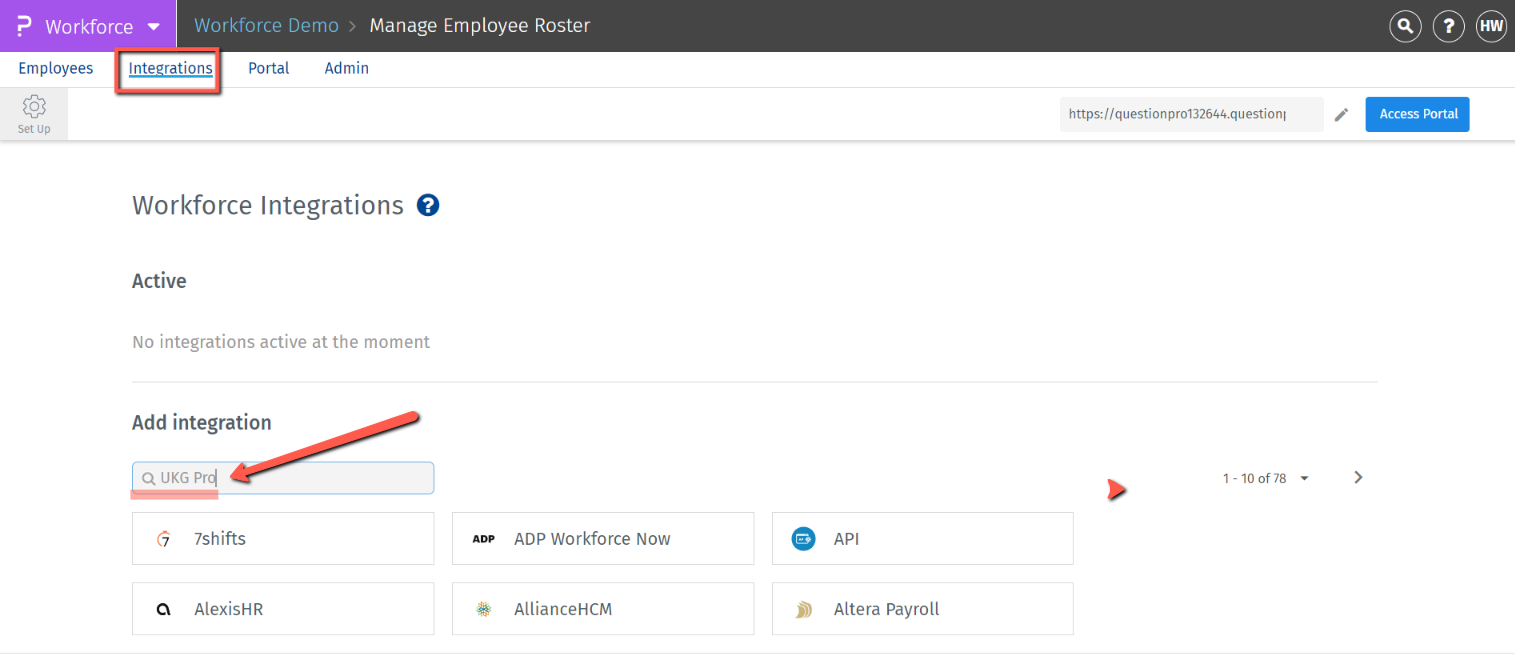Click the search magnifier icon in header
The height and width of the screenshot is (666, 1515).
click(x=1405, y=27)
